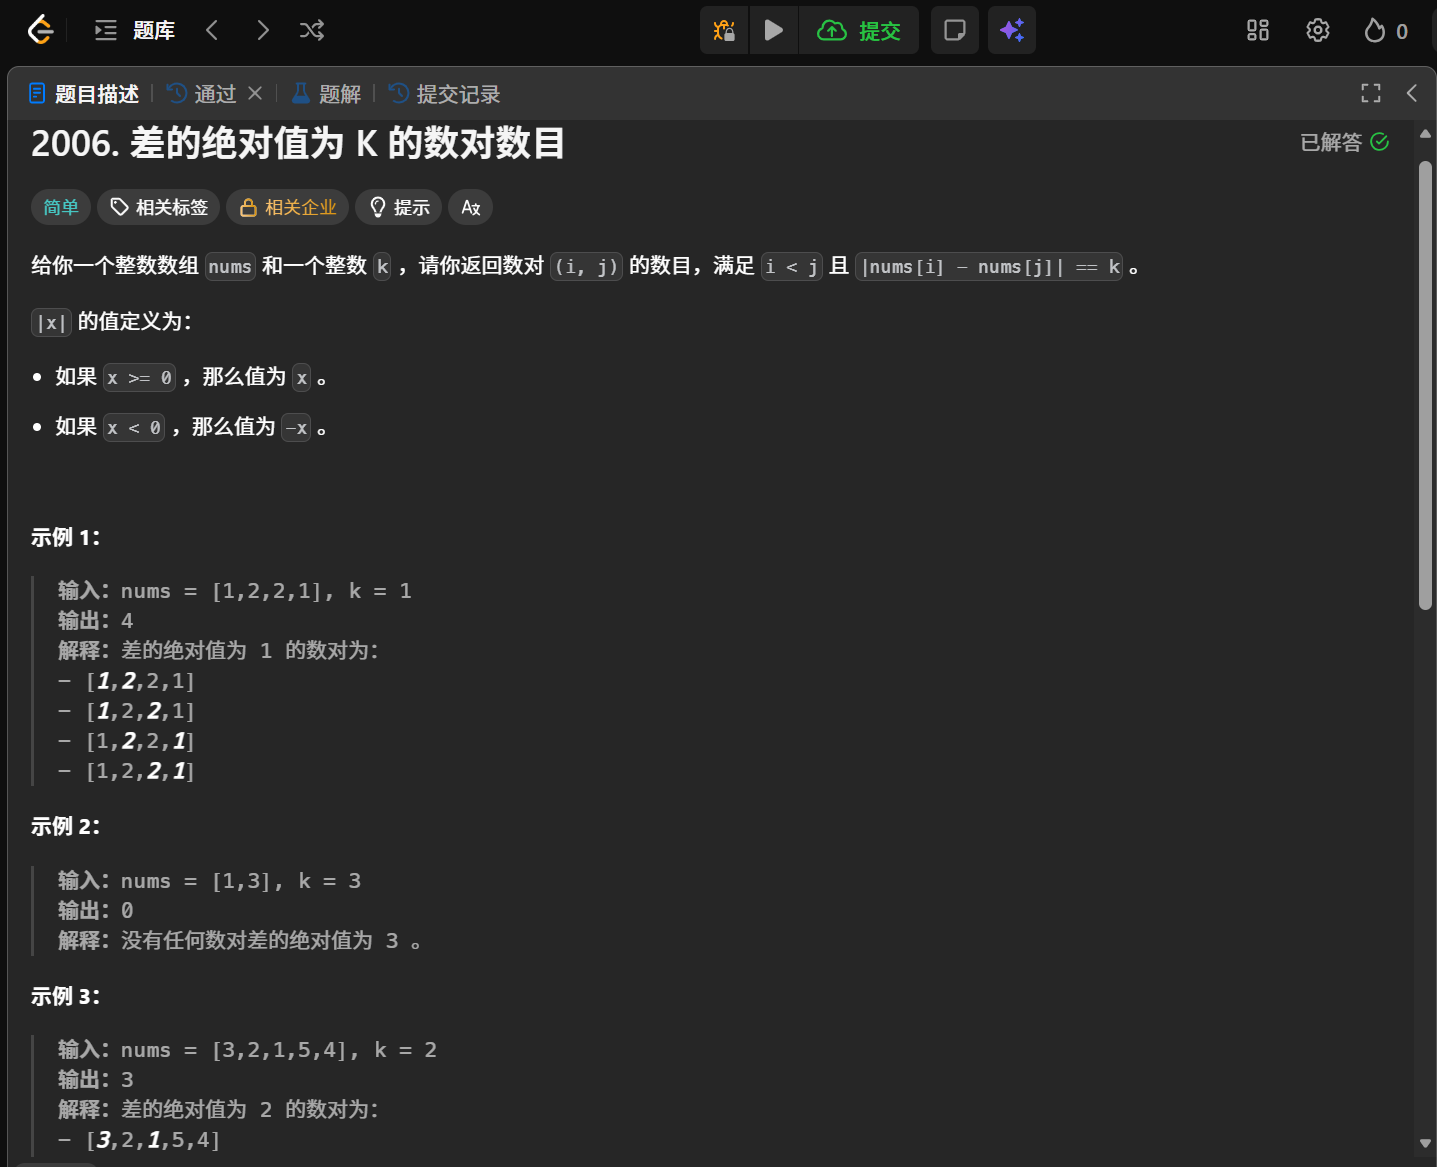This screenshot has width=1437, height=1167.
Task: Click the inline code x >= 0
Action: pos(139,378)
